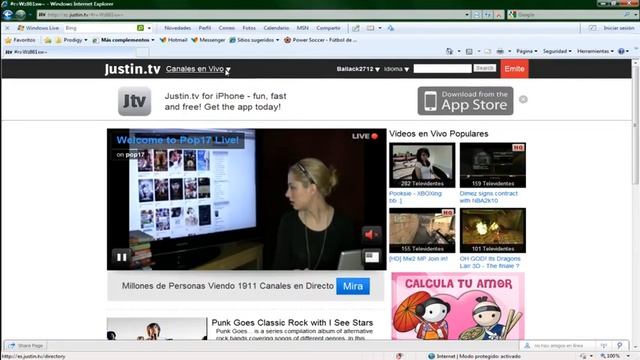
Task: Open Perfil in Windows Live toolbar
Action: 205,28
